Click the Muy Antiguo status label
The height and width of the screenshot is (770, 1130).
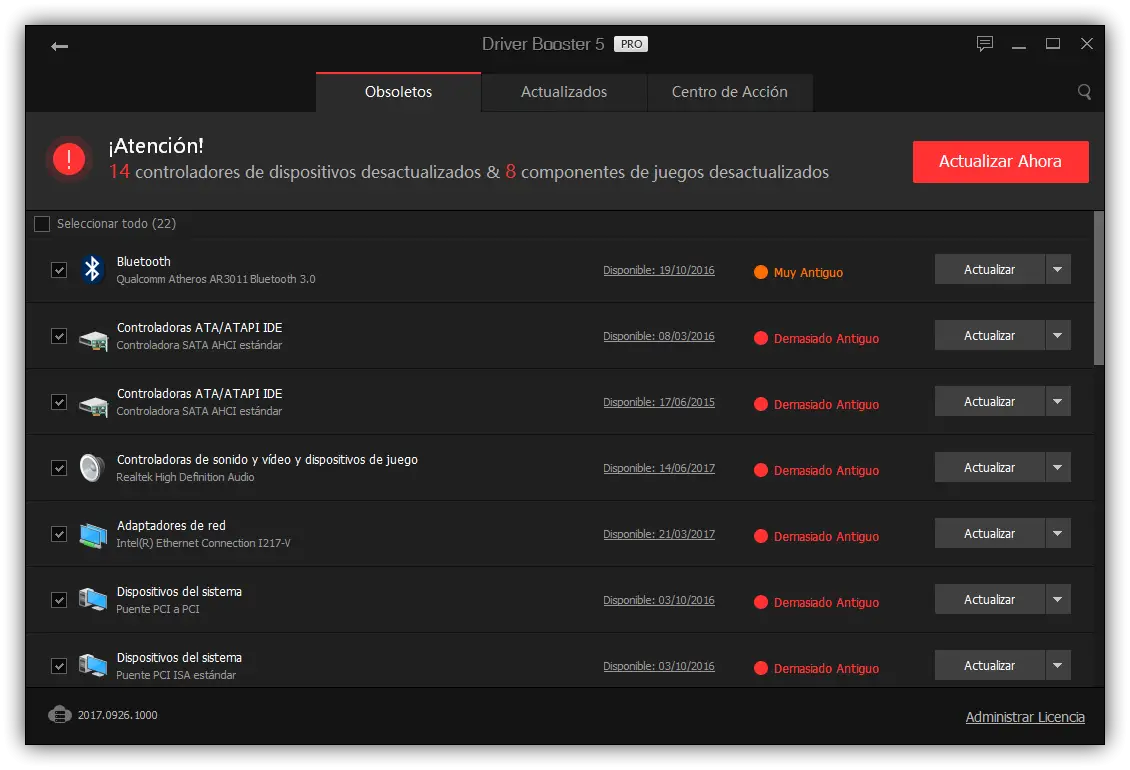pyautogui.click(x=808, y=273)
